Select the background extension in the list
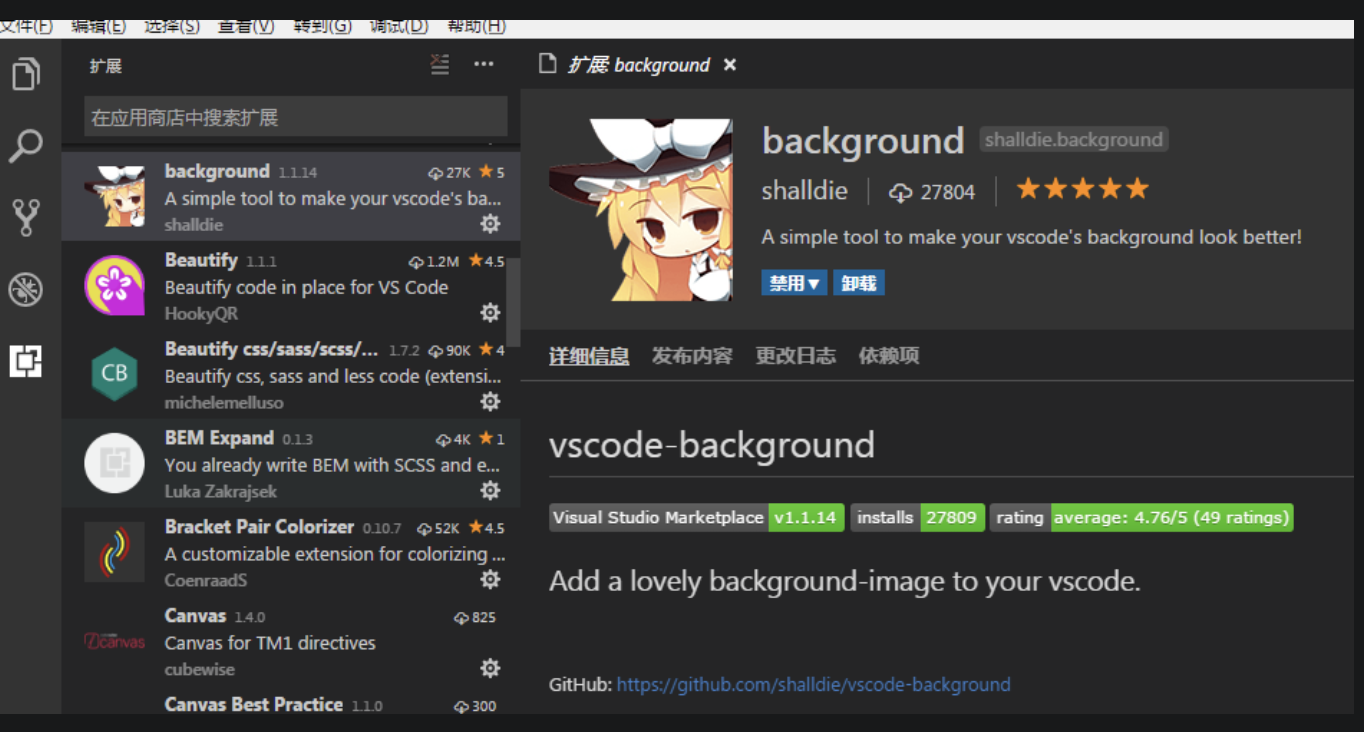This screenshot has width=1364, height=732. coord(291,197)
